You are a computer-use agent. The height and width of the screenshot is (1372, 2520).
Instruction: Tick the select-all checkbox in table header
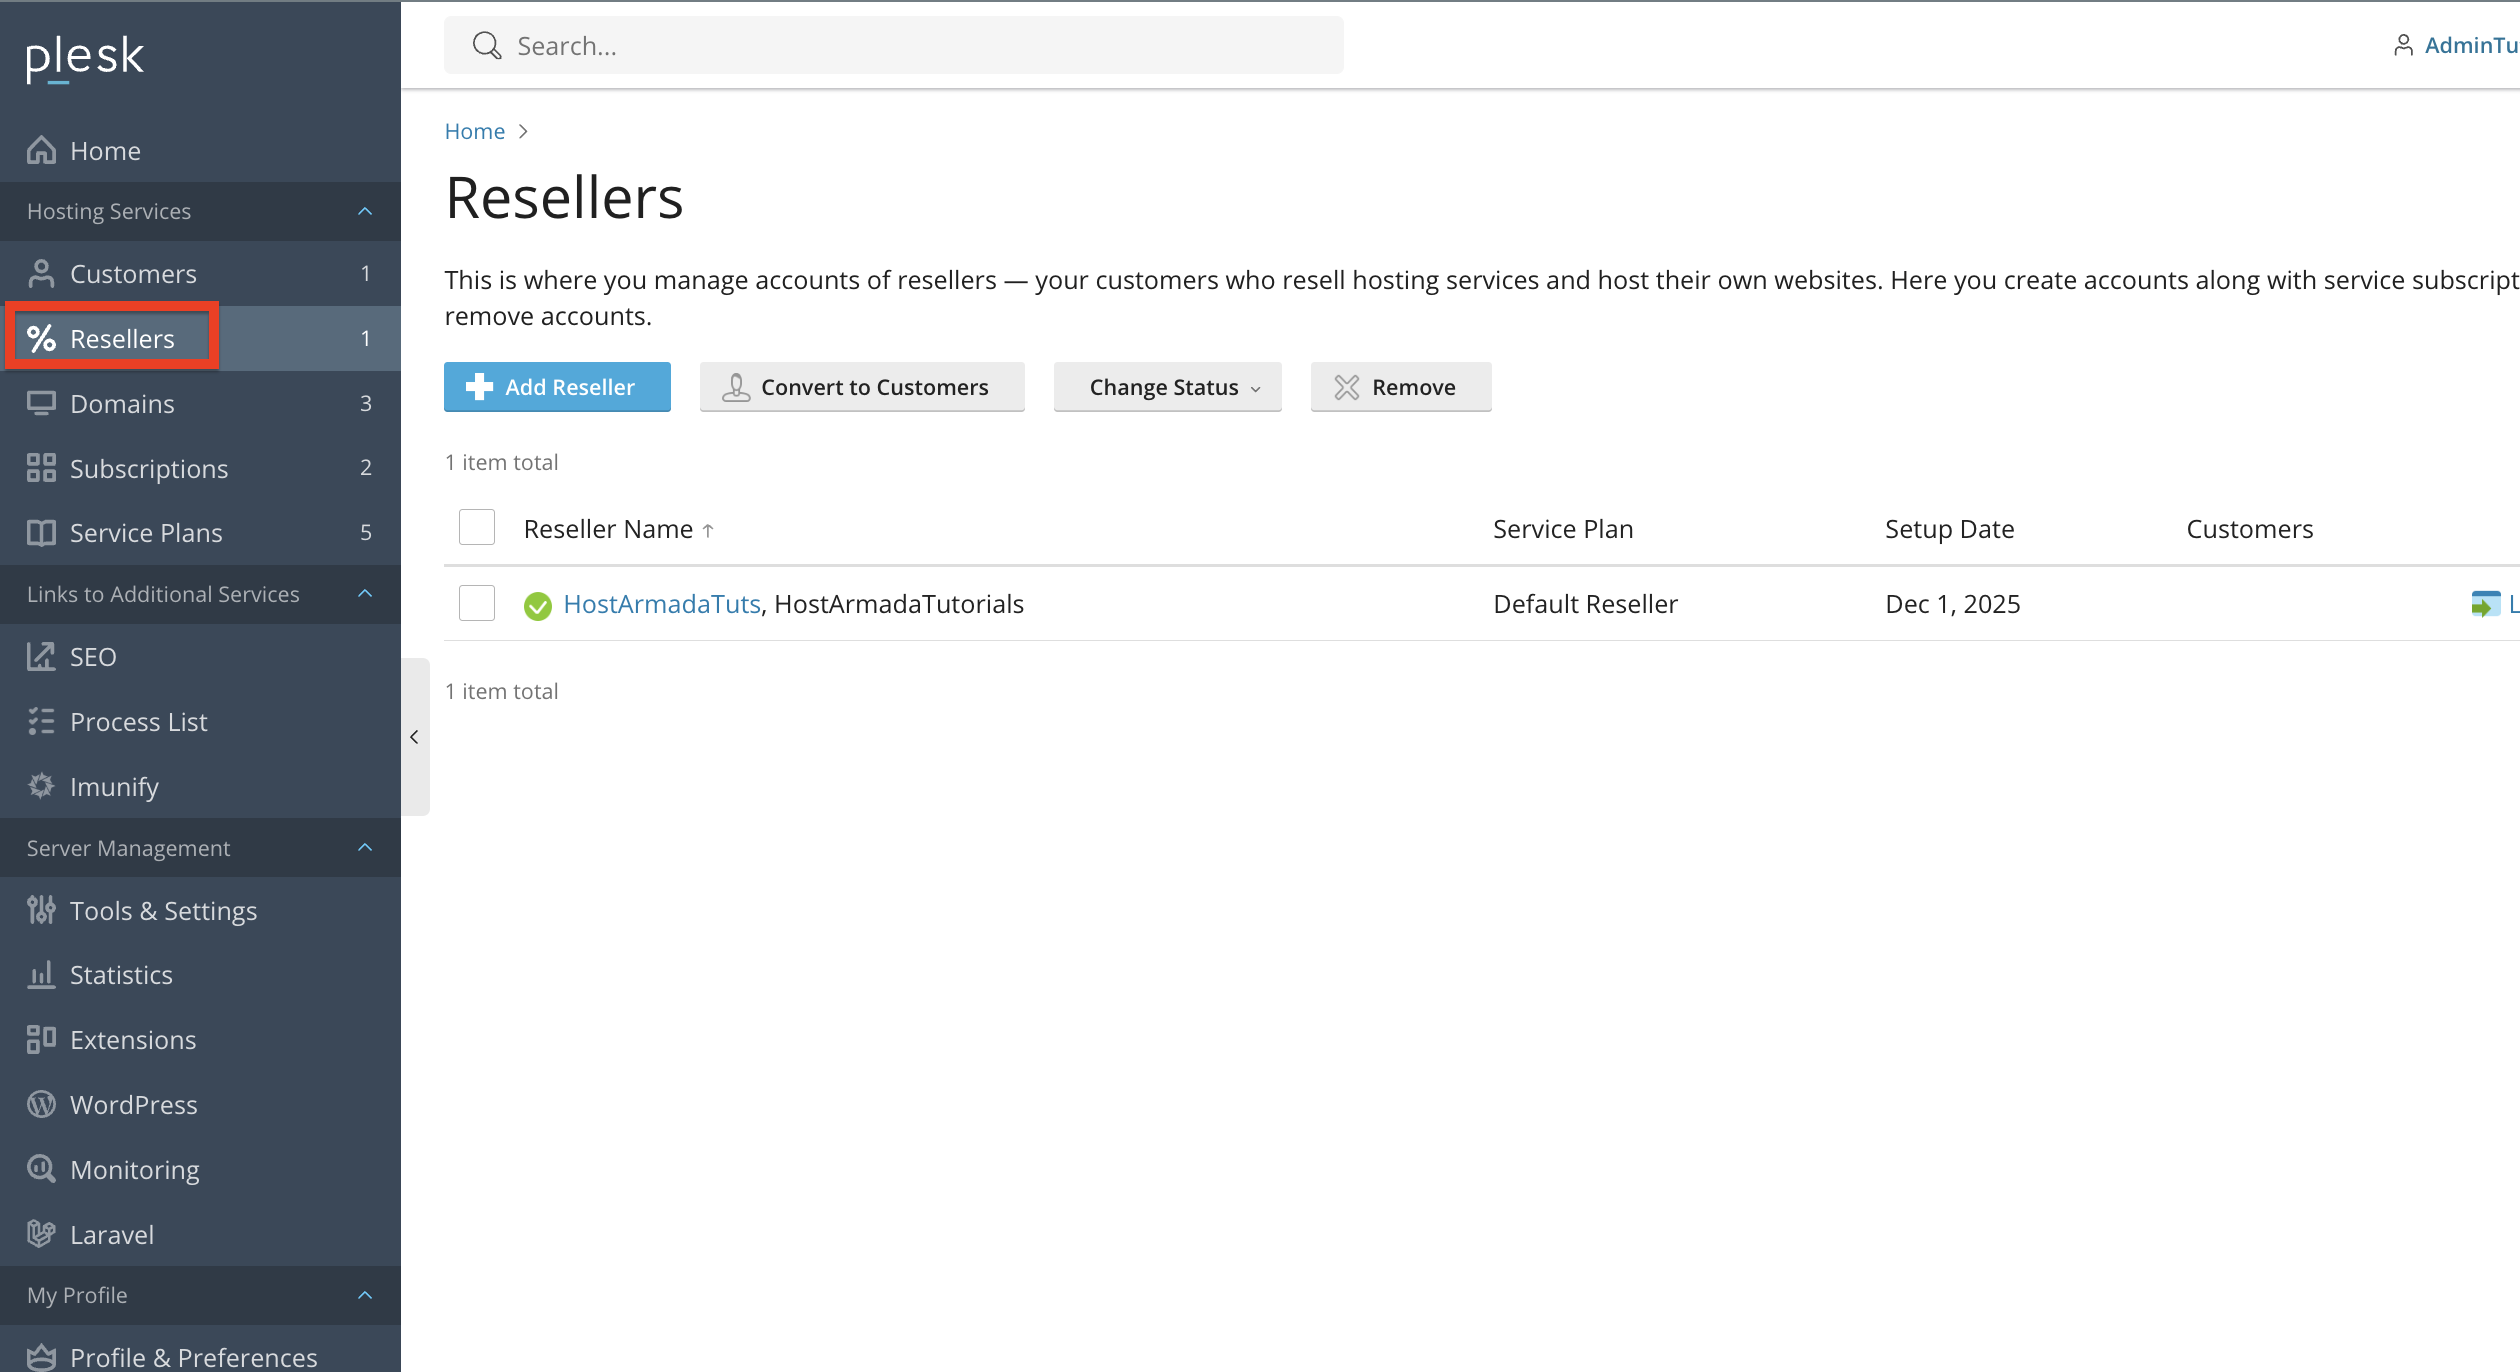coord(477,527)
